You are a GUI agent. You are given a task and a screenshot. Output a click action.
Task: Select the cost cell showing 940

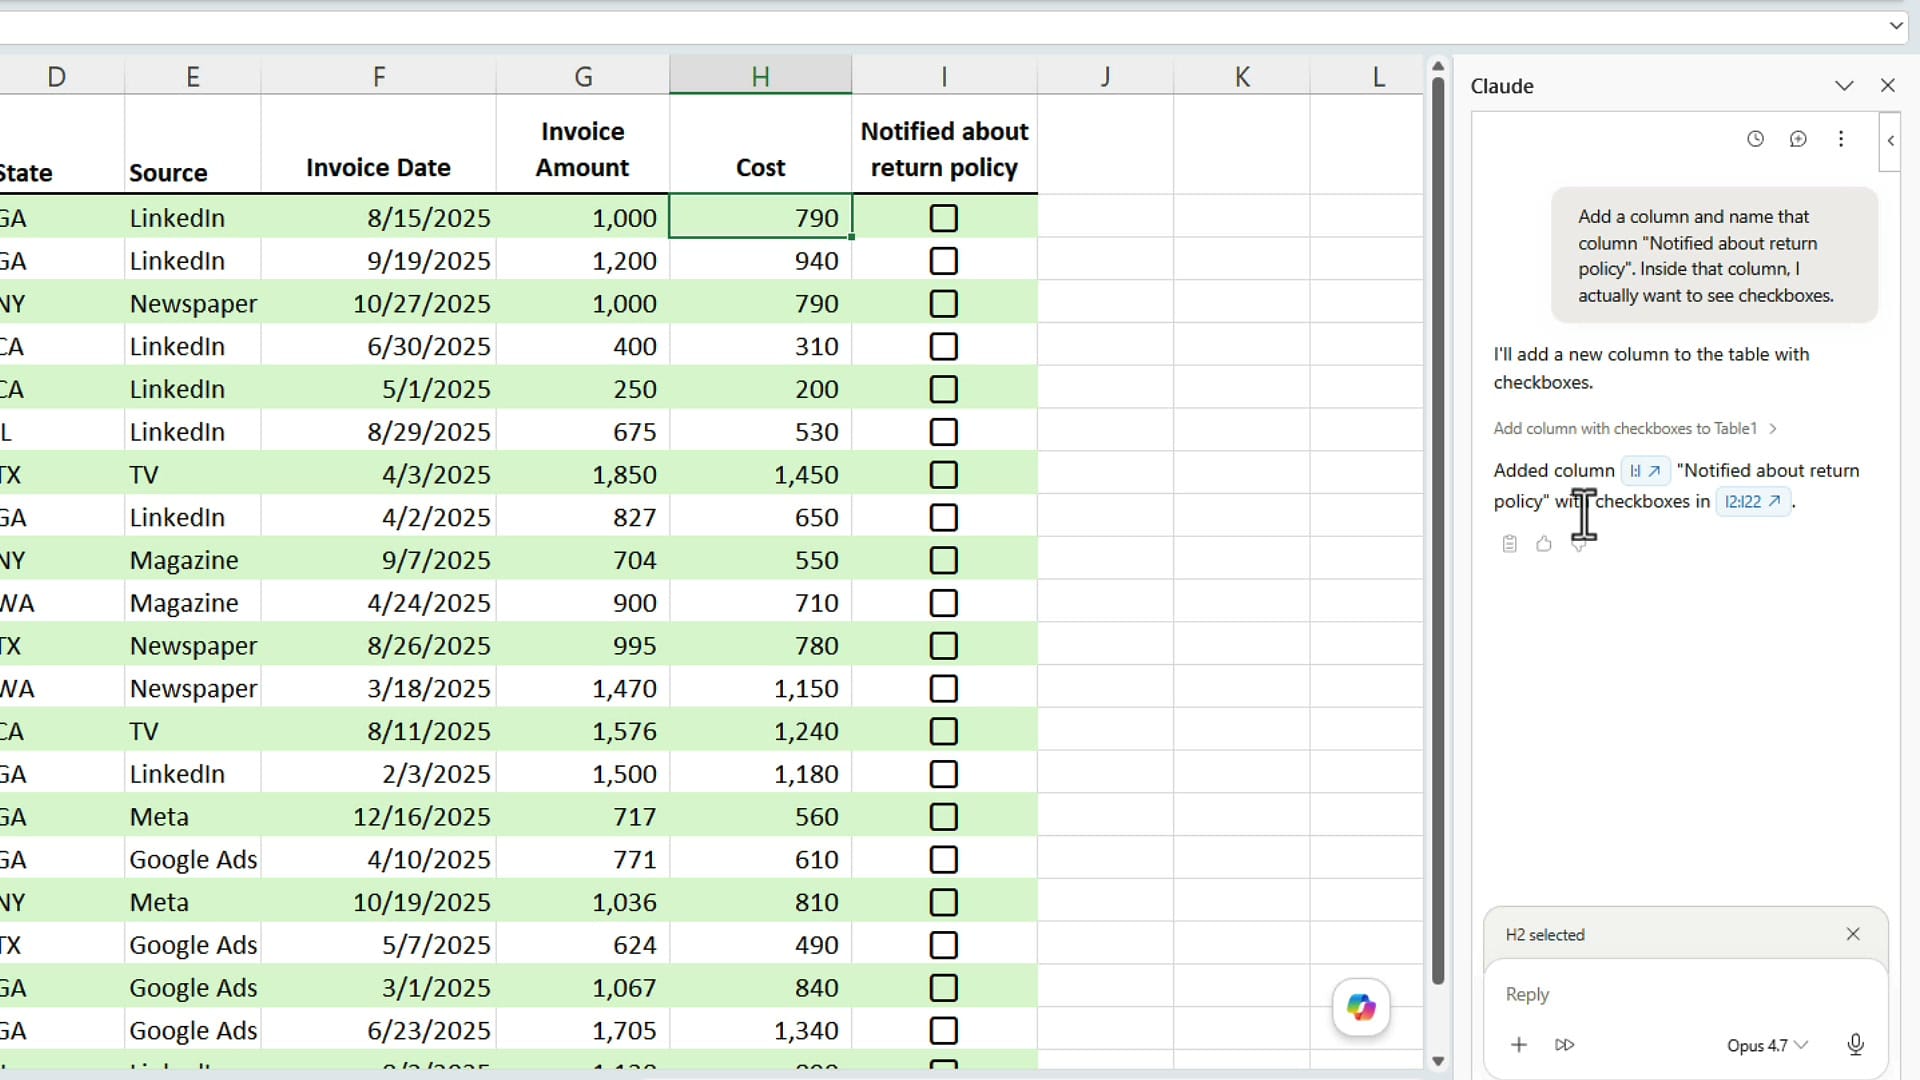click(760, 261)
